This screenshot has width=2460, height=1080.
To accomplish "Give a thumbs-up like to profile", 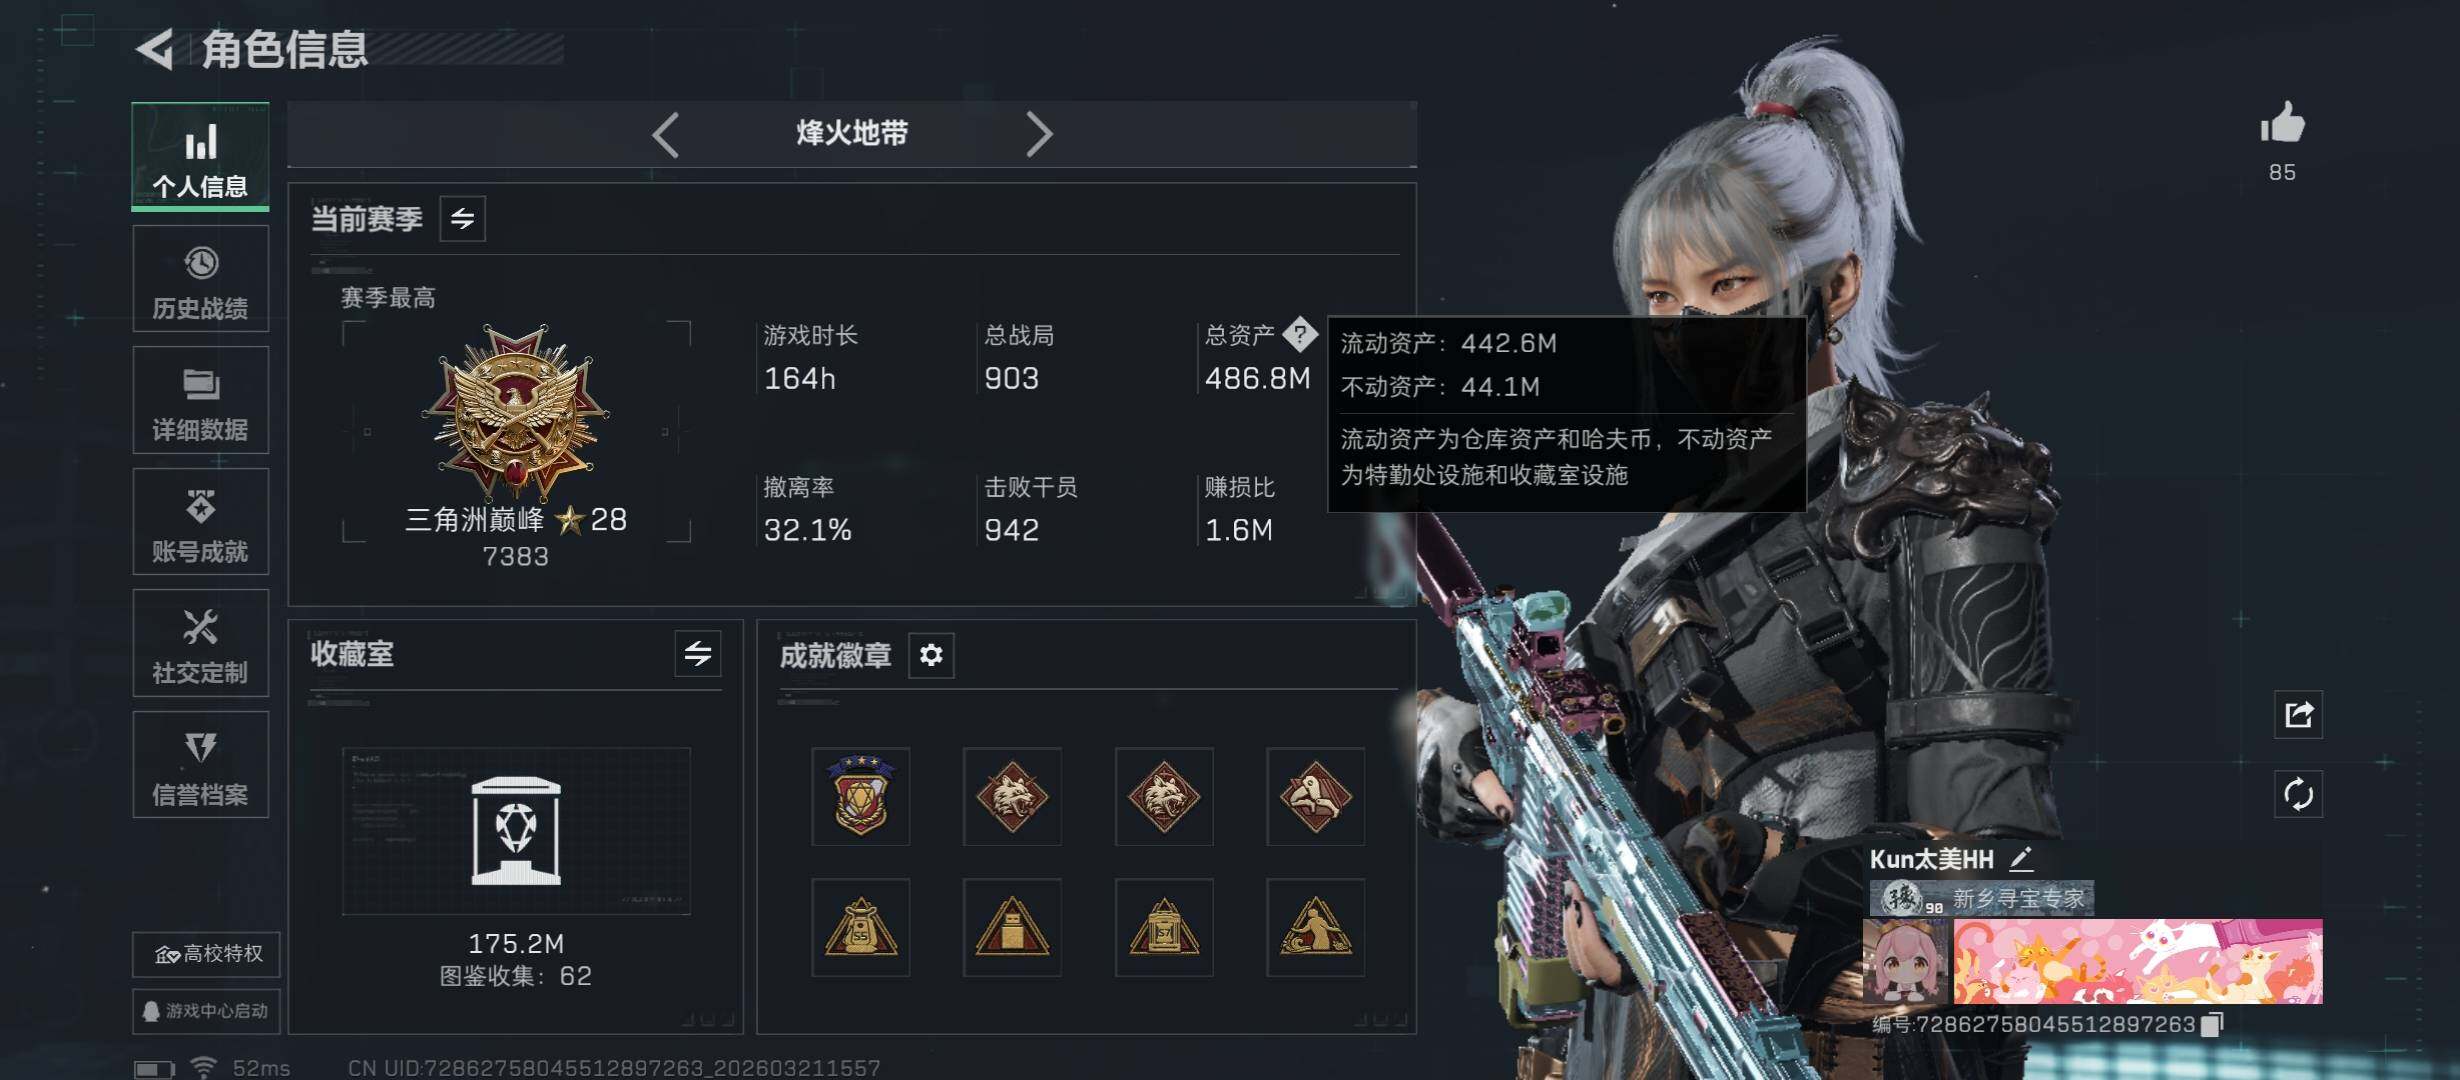I will point(2282,124).
